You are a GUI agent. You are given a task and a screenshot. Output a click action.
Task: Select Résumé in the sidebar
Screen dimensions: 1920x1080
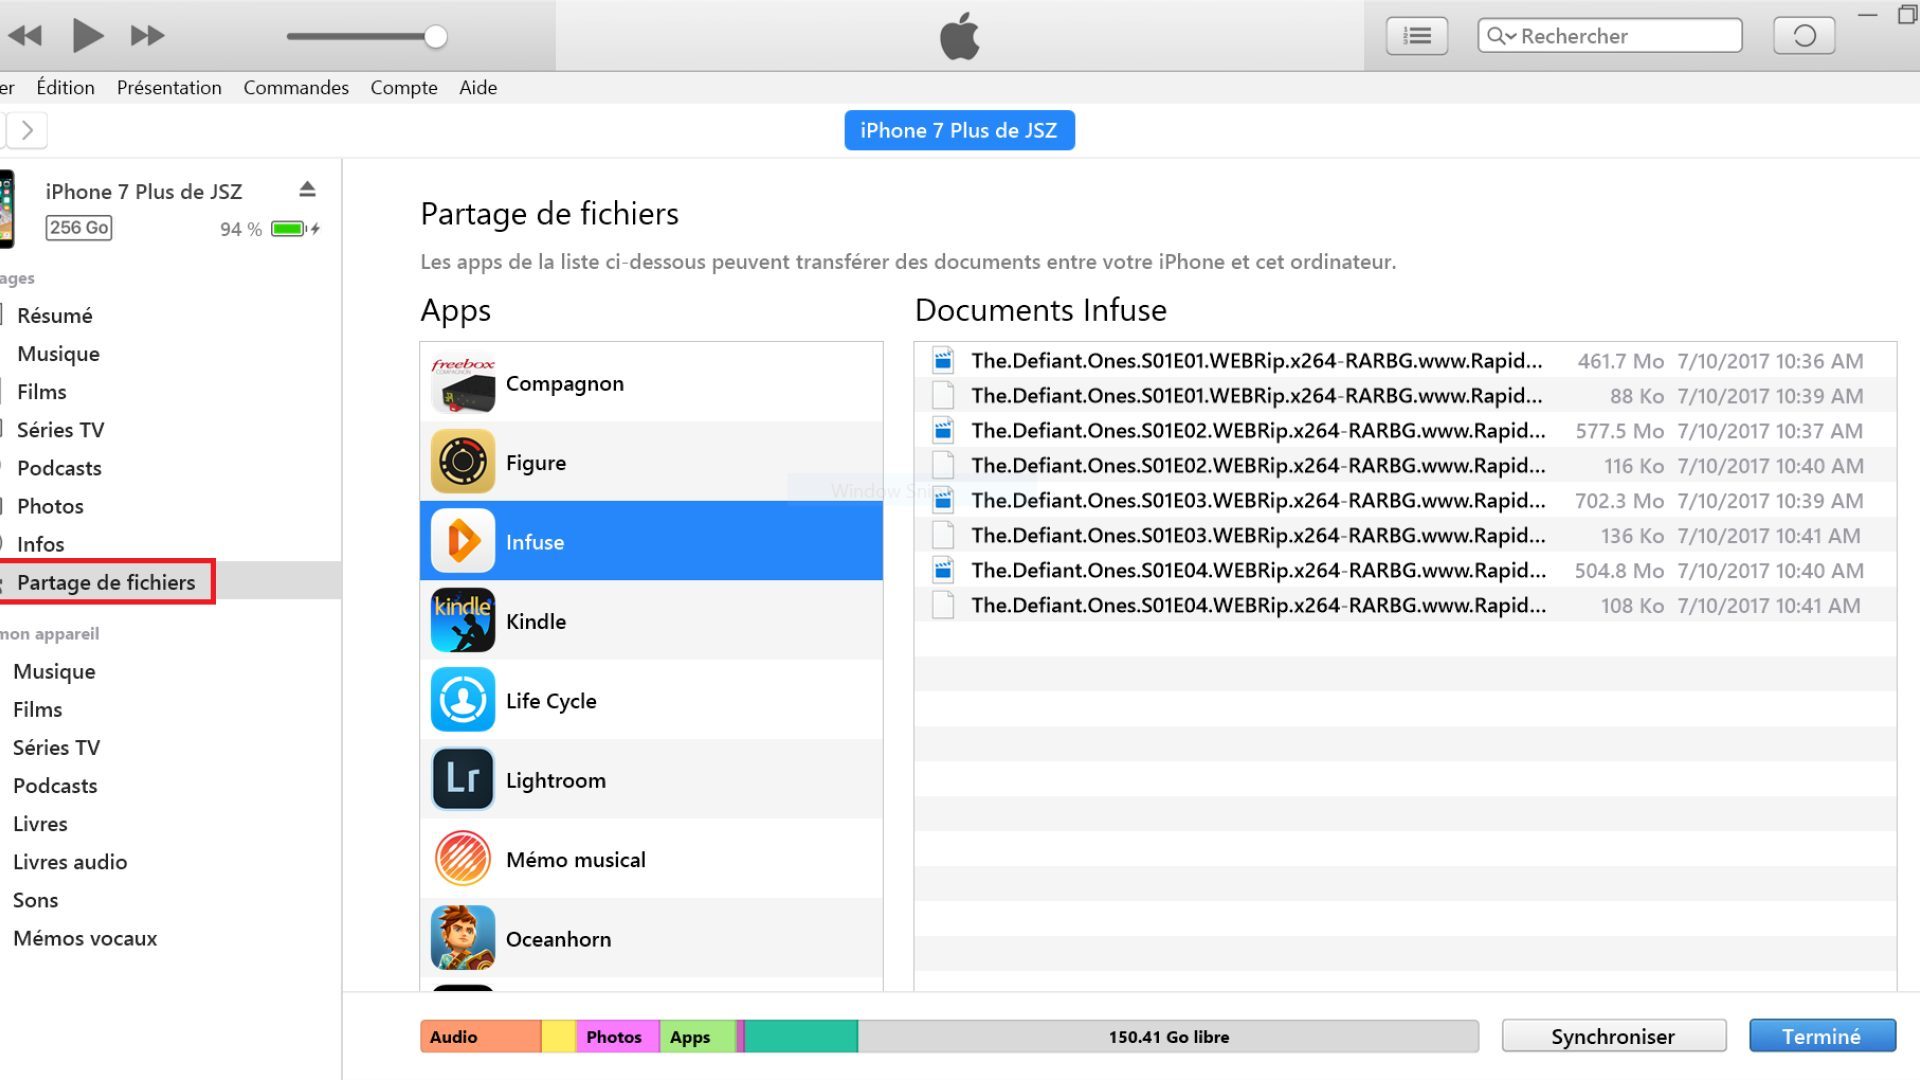(x=55, y=316)
